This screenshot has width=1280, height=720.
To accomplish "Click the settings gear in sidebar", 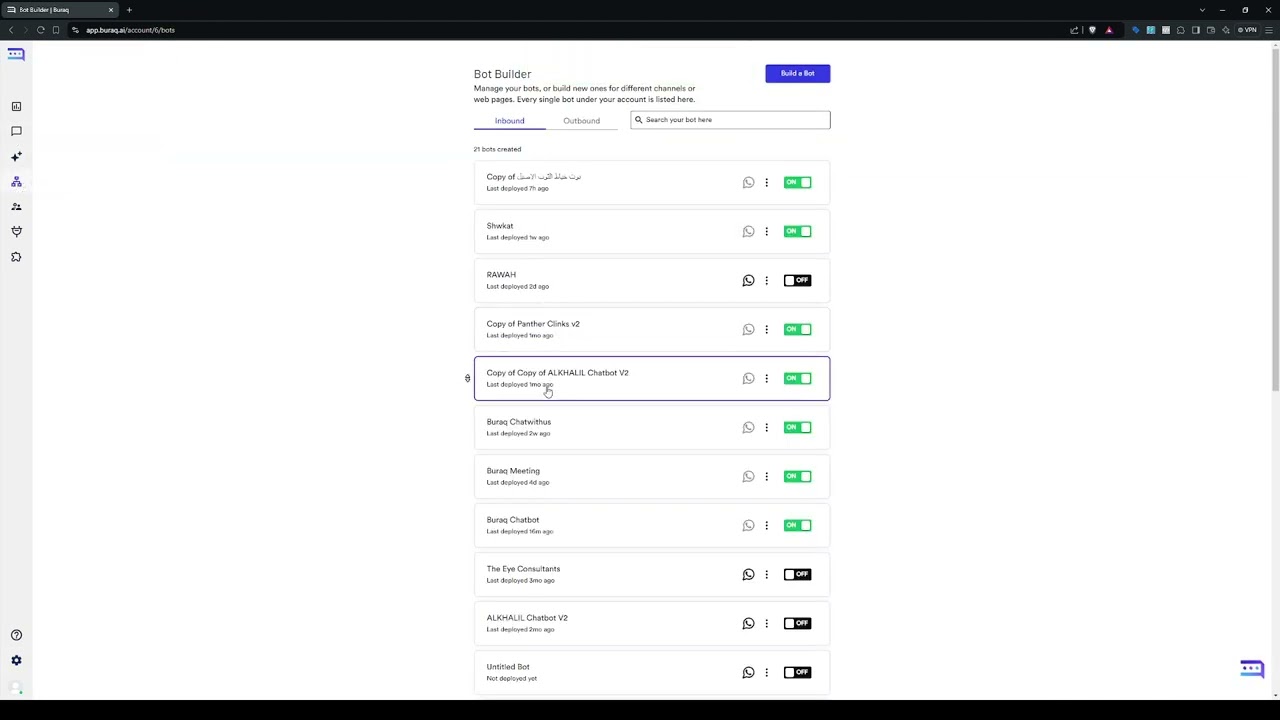I will [x=16, y=660].
